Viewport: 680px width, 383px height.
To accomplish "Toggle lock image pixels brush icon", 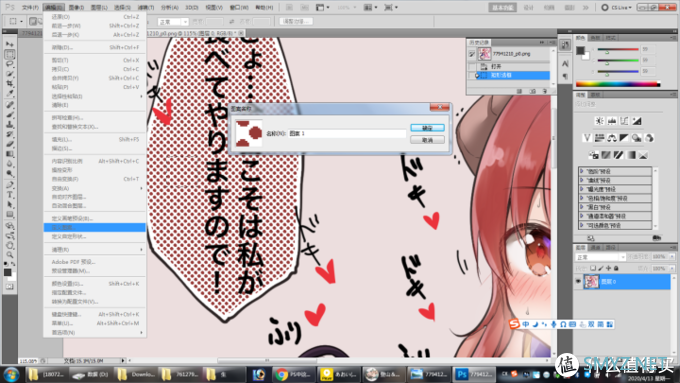I will (x=601, y=268).
